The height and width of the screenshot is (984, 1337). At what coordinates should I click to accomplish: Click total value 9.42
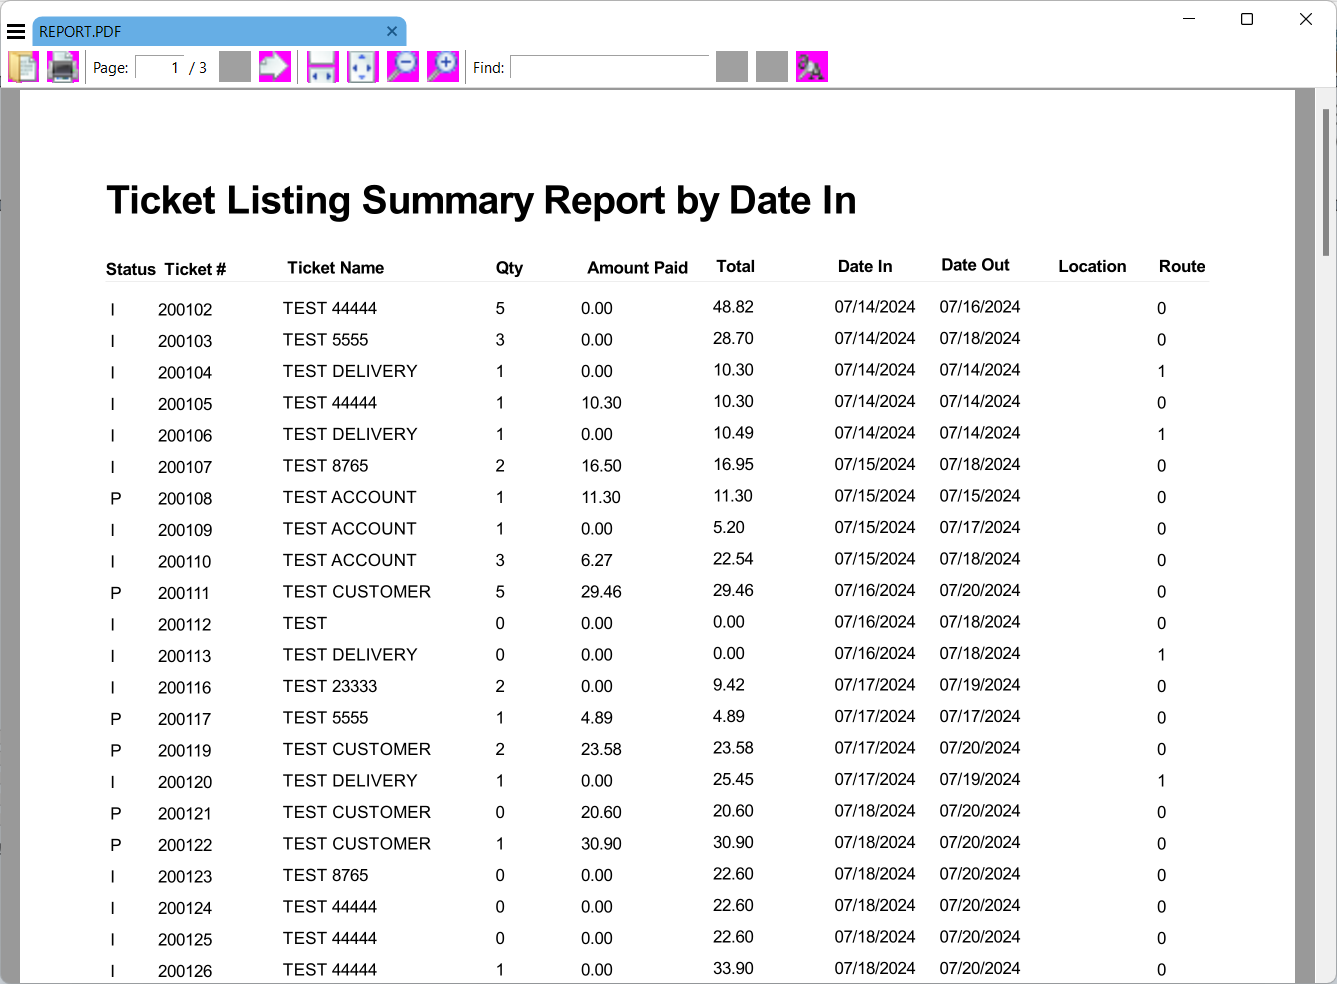click(x=729, y=685)
